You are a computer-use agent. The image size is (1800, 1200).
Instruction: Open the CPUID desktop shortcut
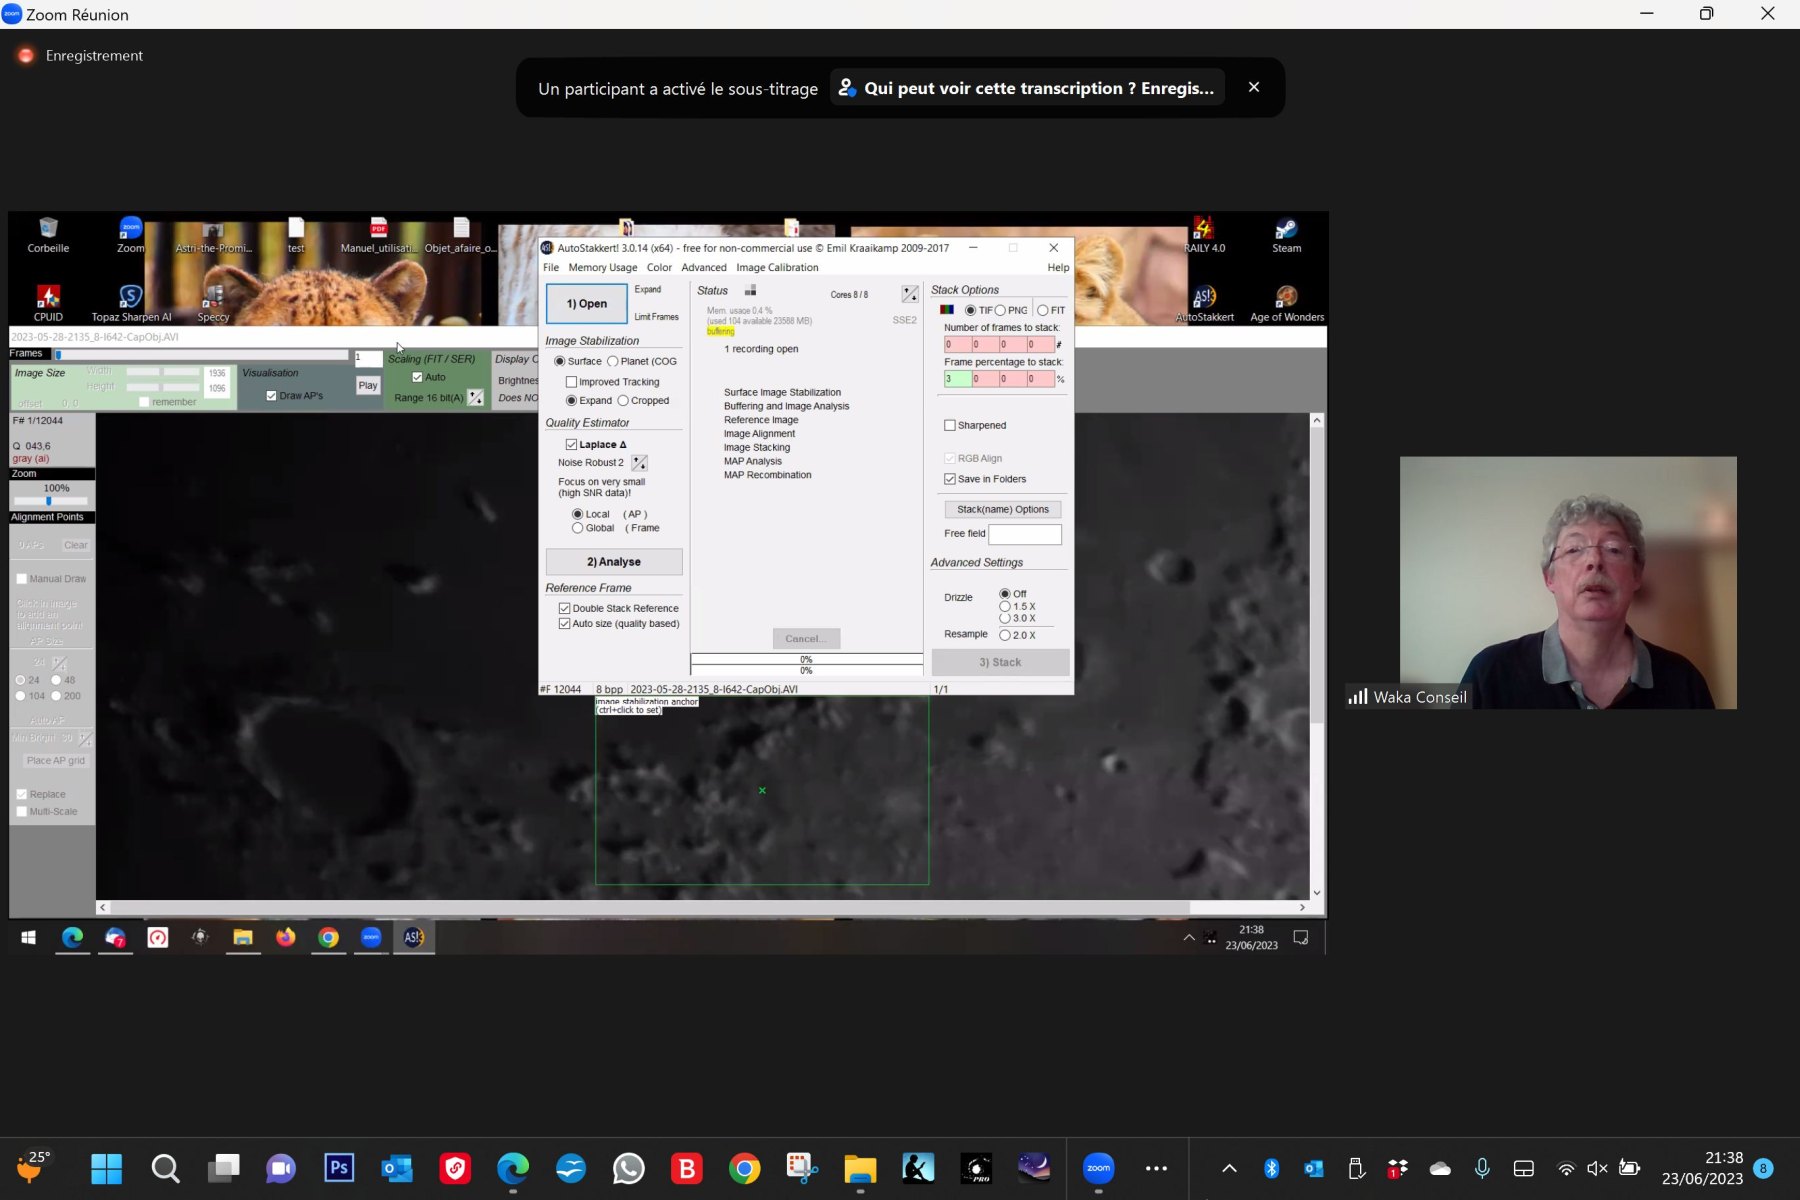point(48,304)
